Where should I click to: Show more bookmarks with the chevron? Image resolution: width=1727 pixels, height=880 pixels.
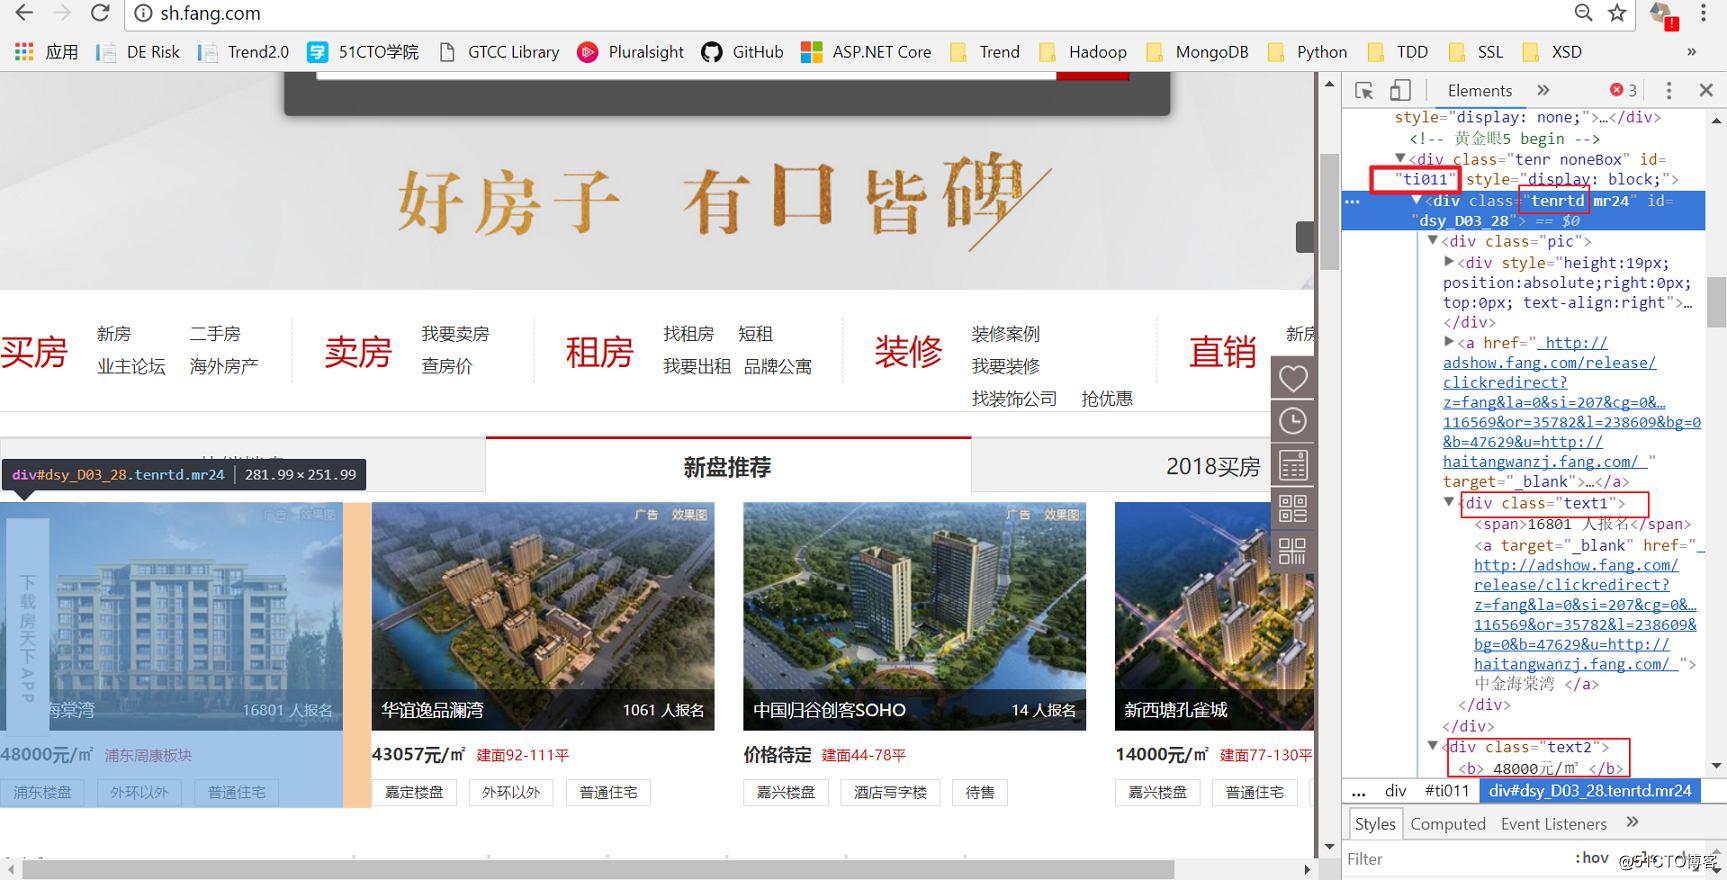pos(1692,52)
